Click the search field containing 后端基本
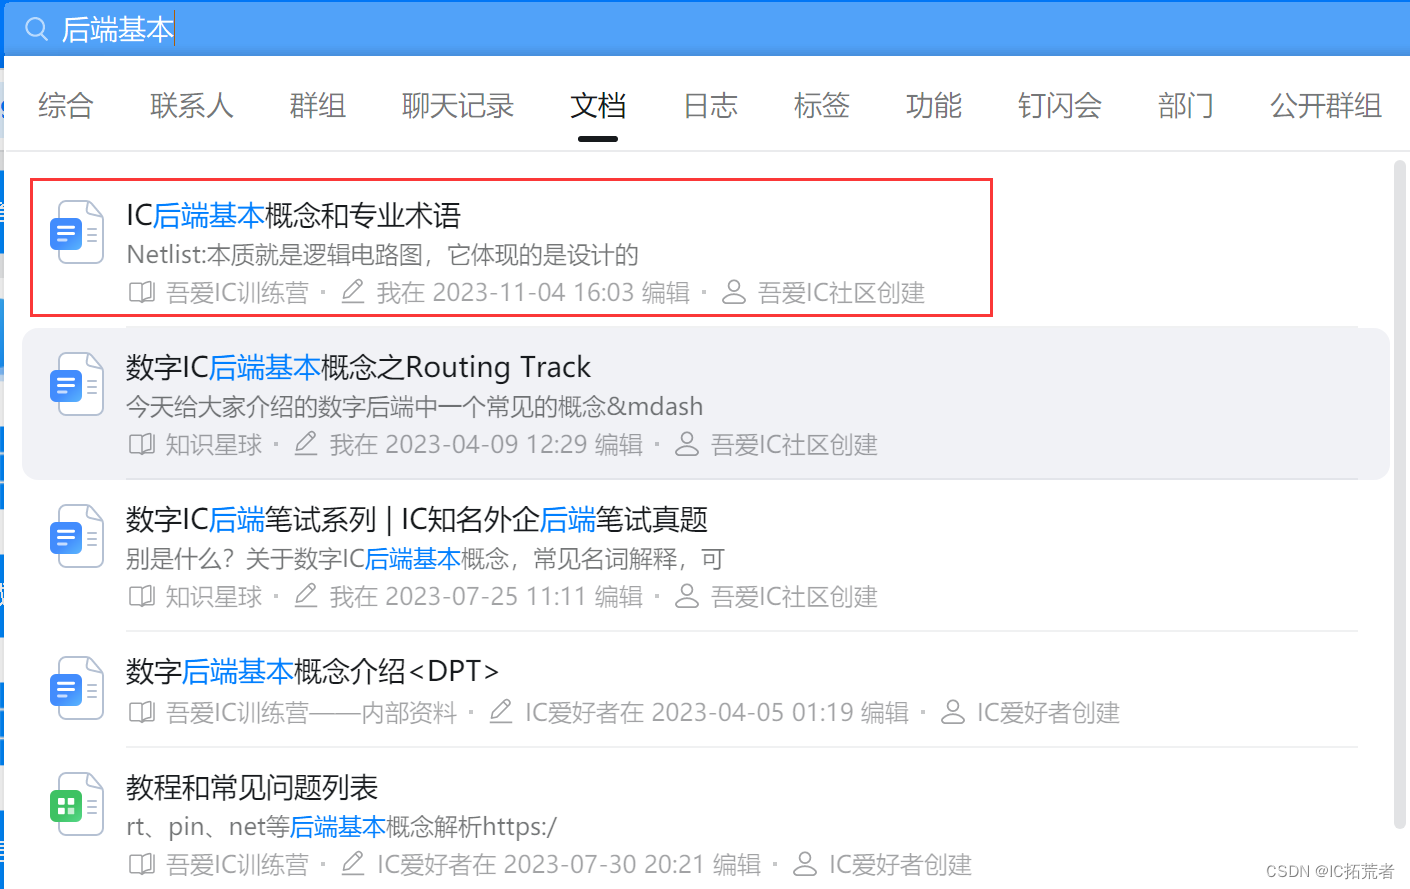Screen dimensions: 1410x889 point(705,29)
